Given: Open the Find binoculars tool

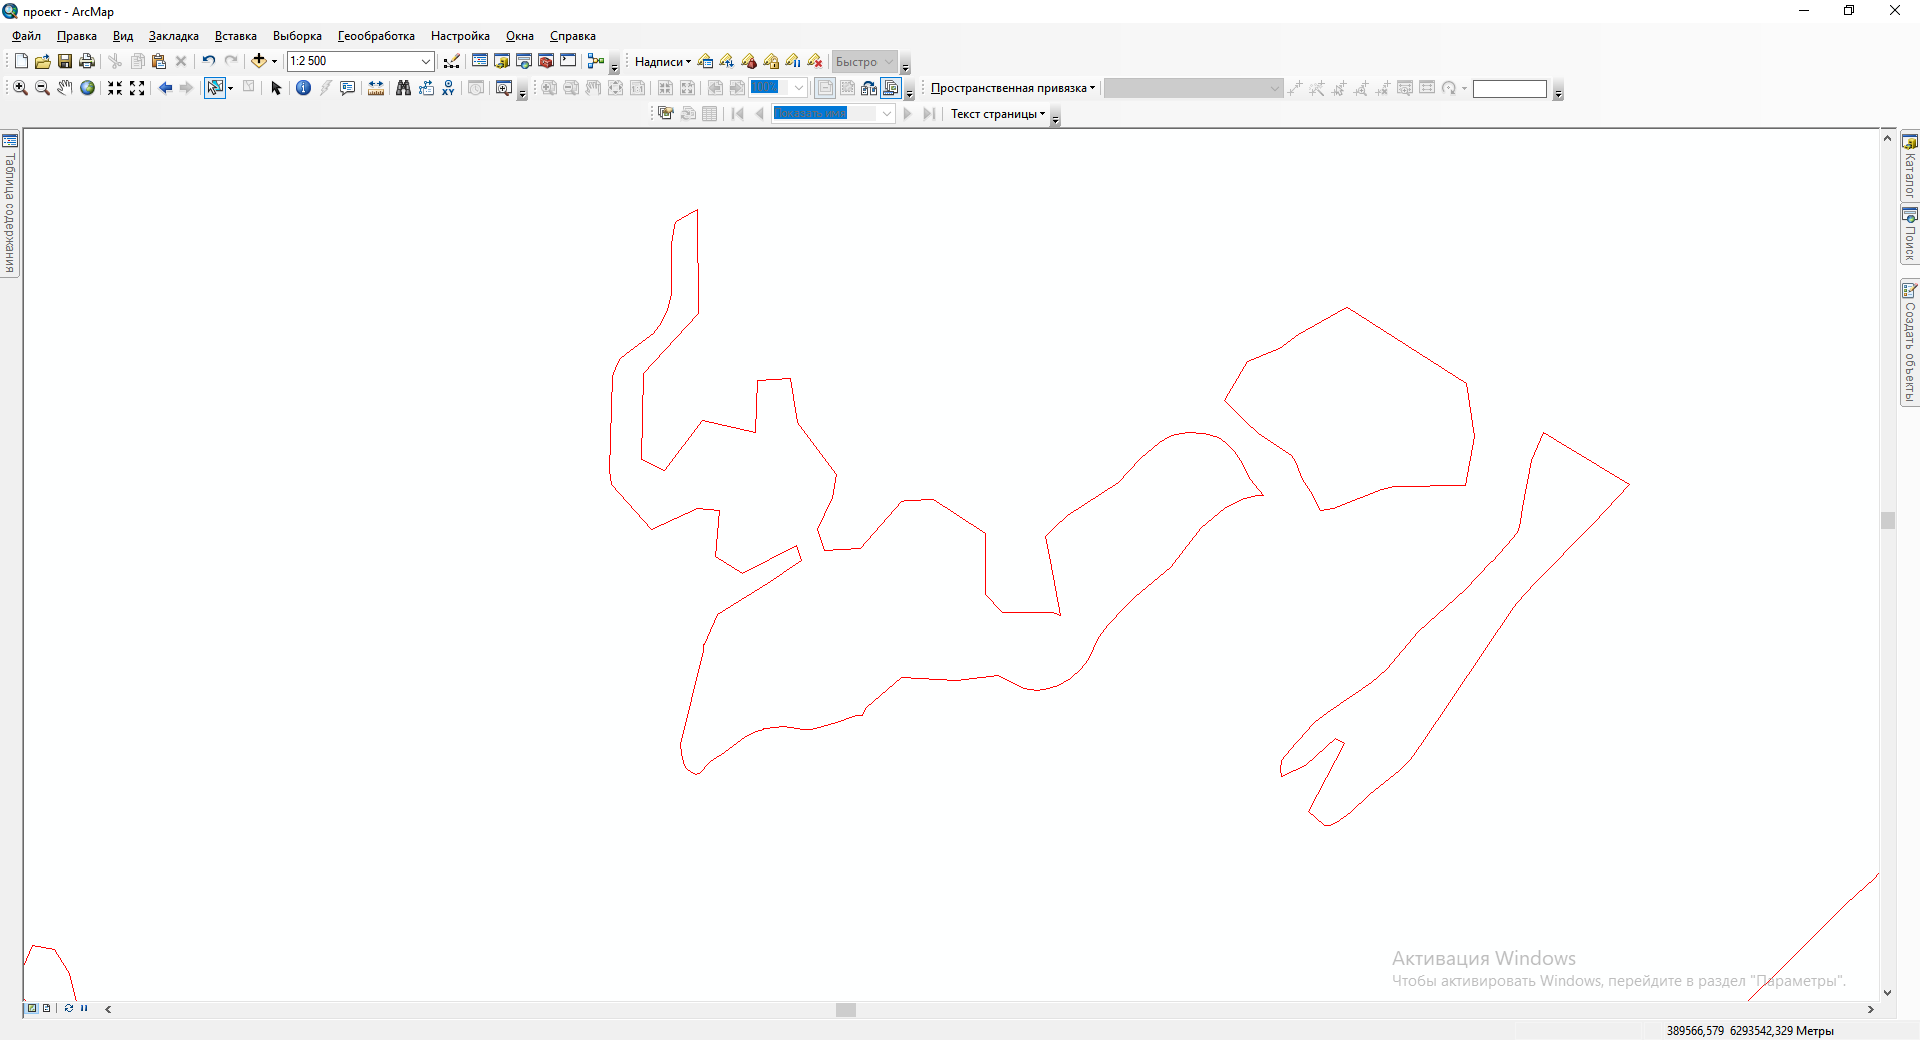Looking at the screenshot, I should [x=403, y=88].
